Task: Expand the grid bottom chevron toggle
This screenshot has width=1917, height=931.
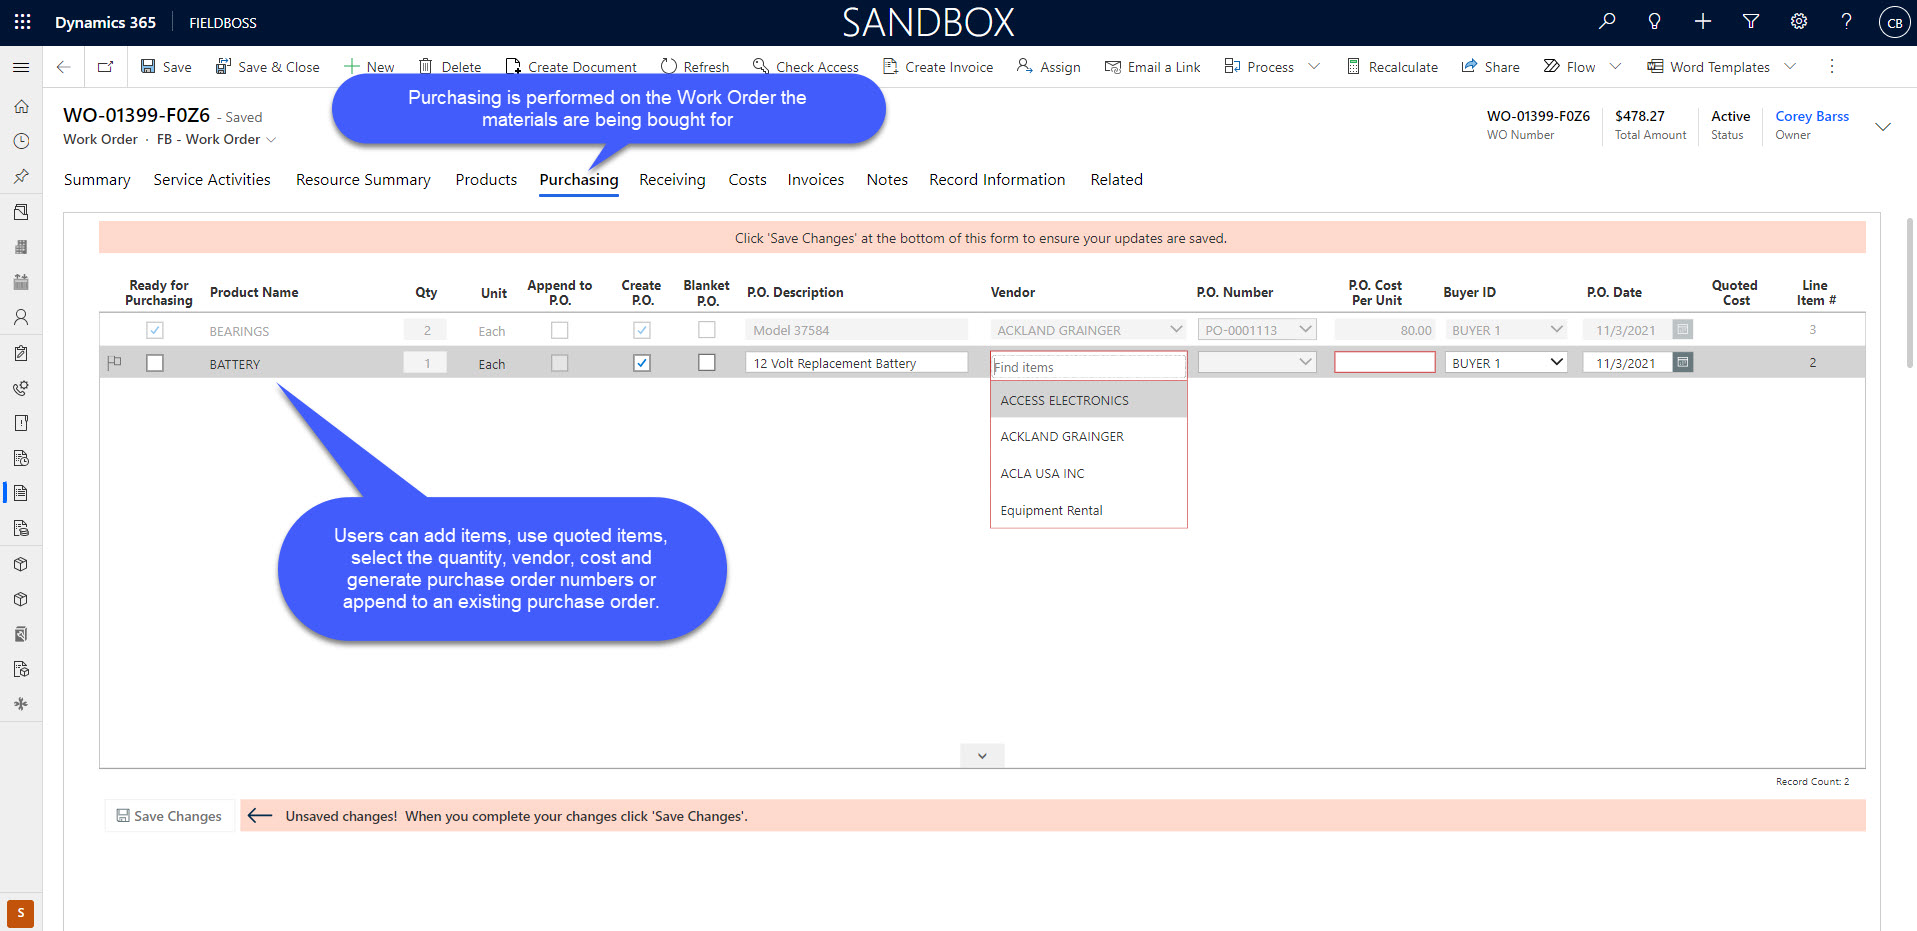Action: [x=982, y=756]
